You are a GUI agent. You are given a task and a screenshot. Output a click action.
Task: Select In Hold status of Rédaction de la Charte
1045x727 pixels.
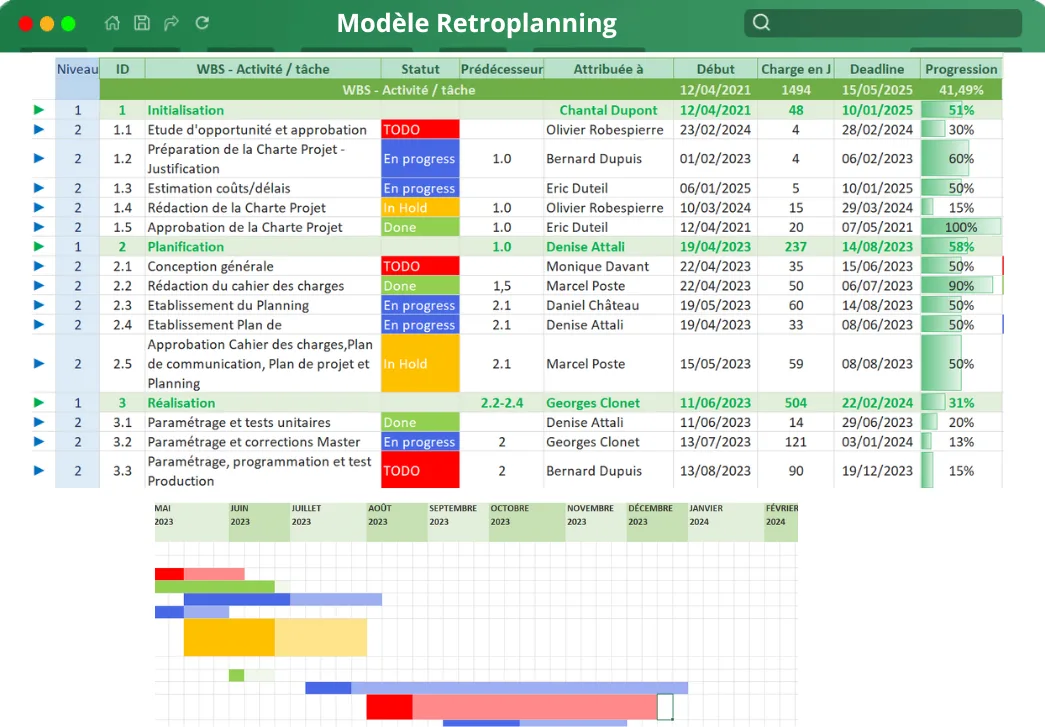click(x=420, y=208)
